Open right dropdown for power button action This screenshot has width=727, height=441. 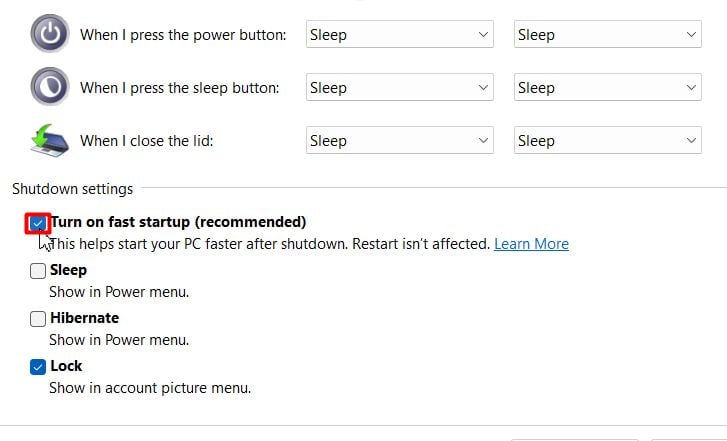tap(607, 34)
